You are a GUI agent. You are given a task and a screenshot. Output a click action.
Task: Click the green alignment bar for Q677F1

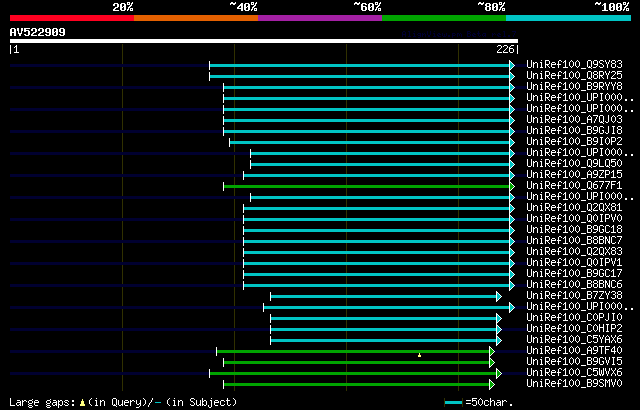[367, 186]
